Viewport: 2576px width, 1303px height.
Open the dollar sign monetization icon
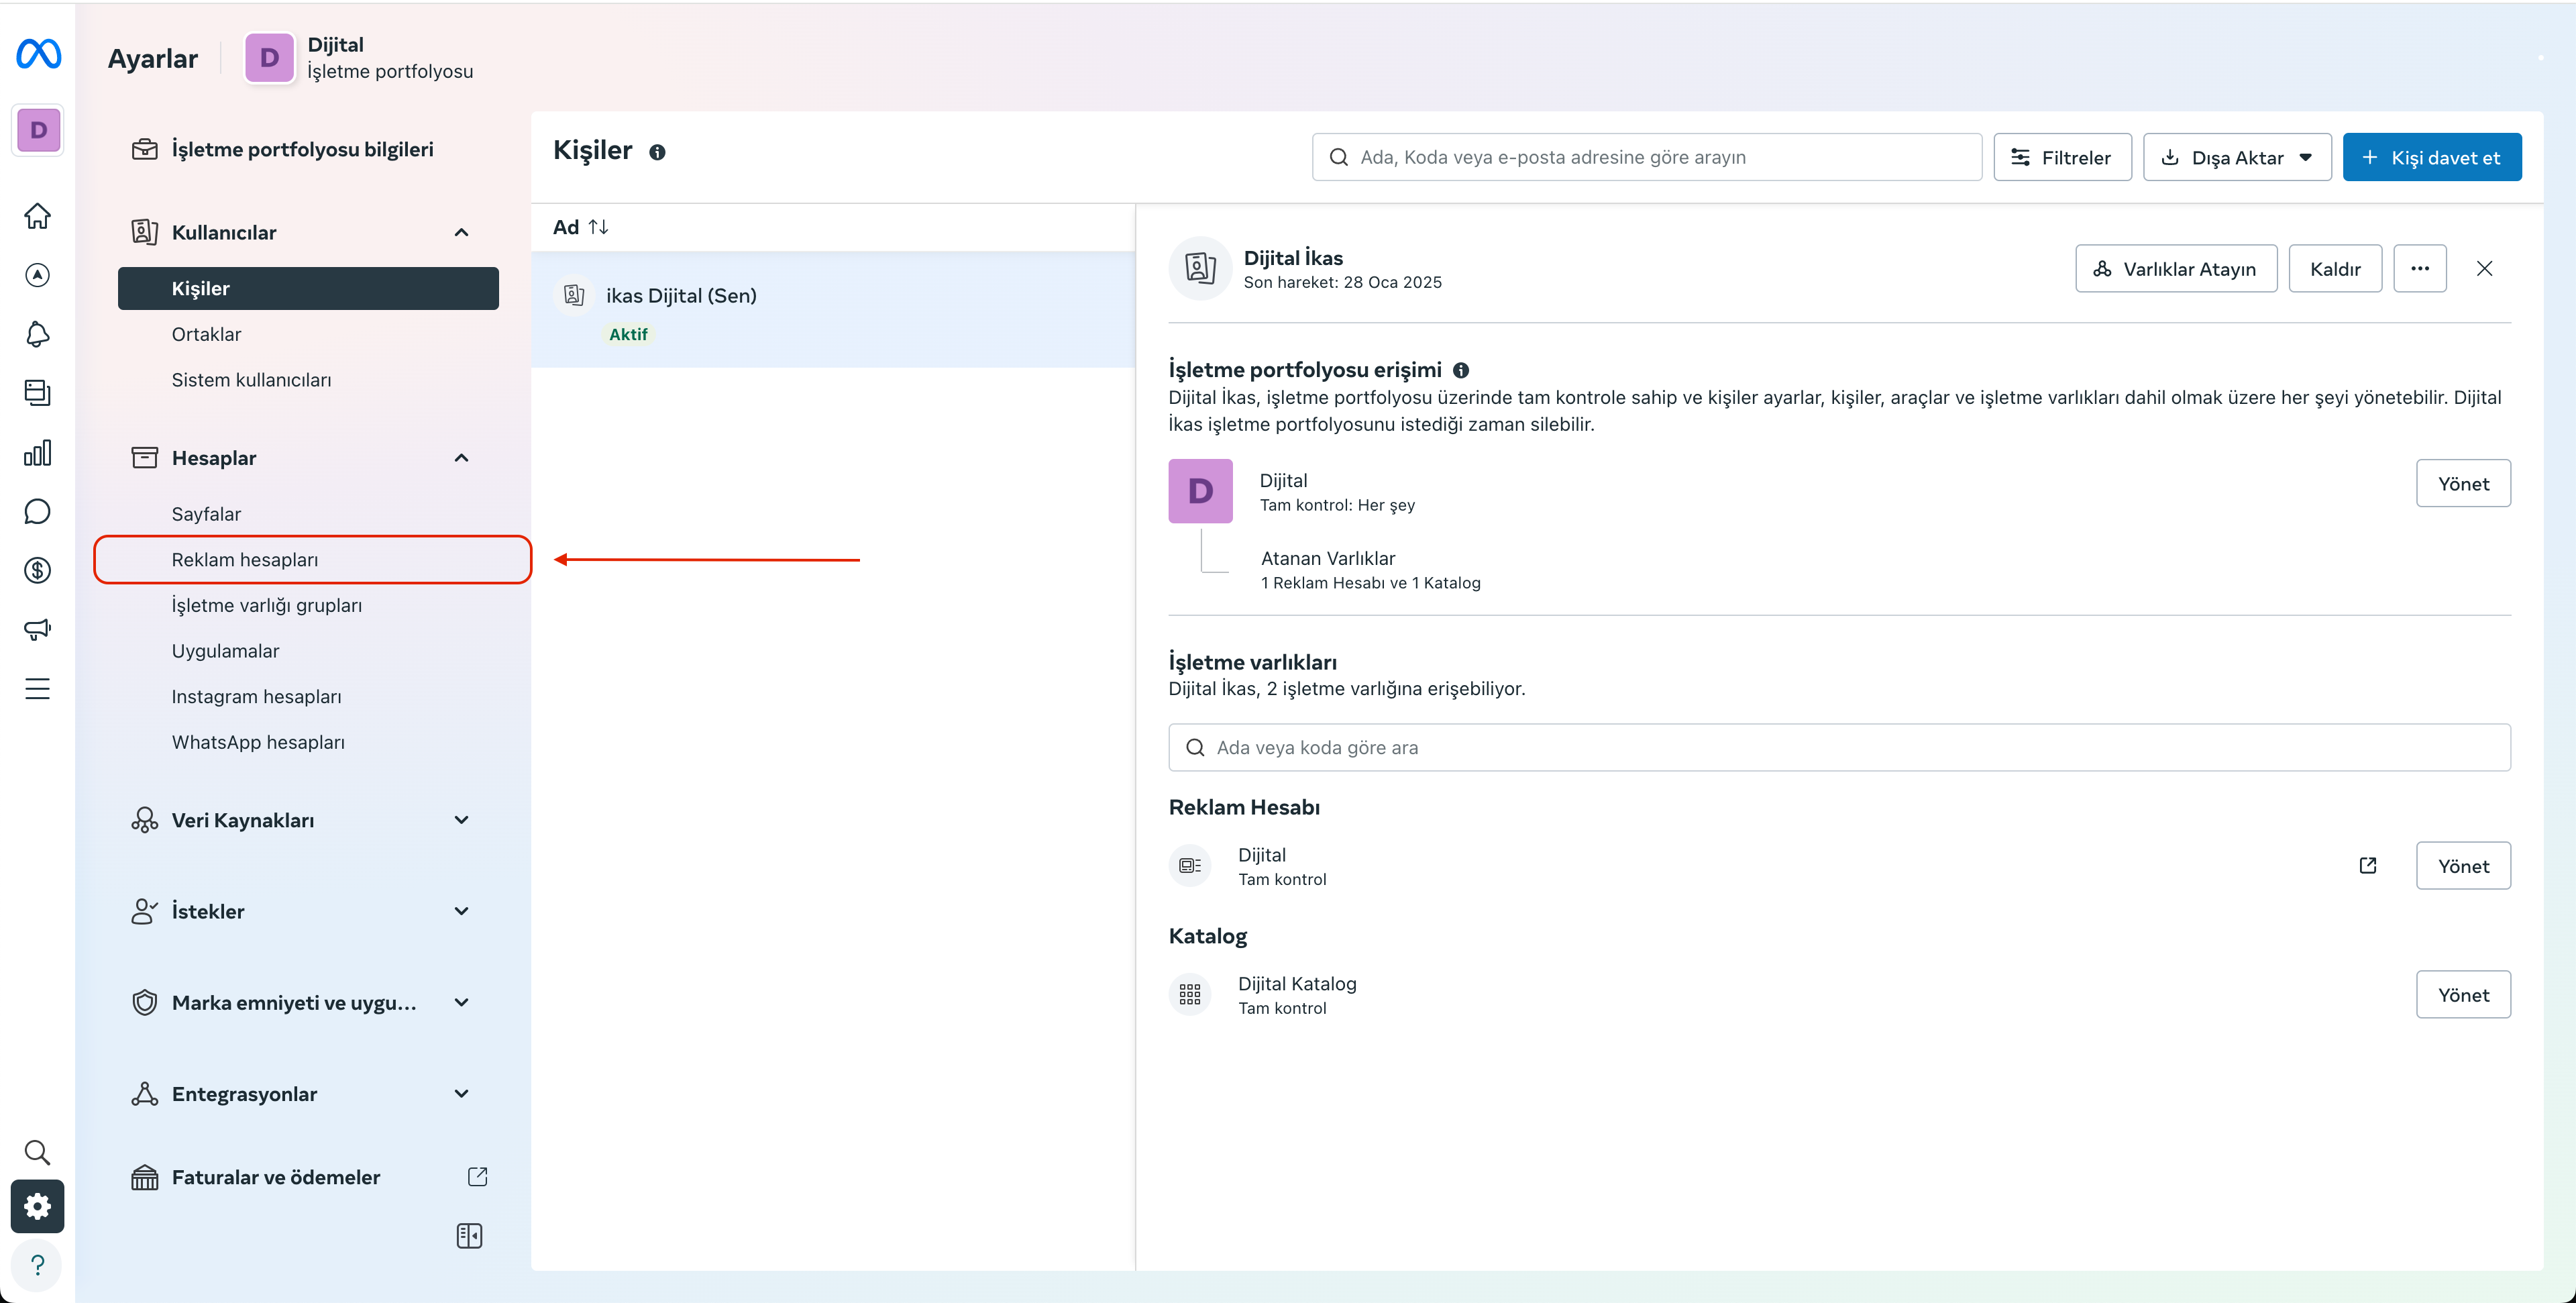point(38,571)
